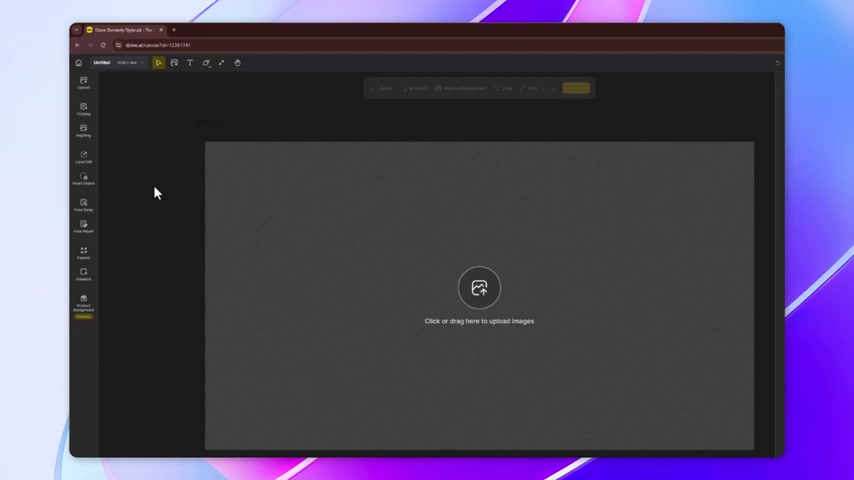Click AI Eraser in the floating toolbar
This screenshot has height=480, width=854.
coord(415,88)
